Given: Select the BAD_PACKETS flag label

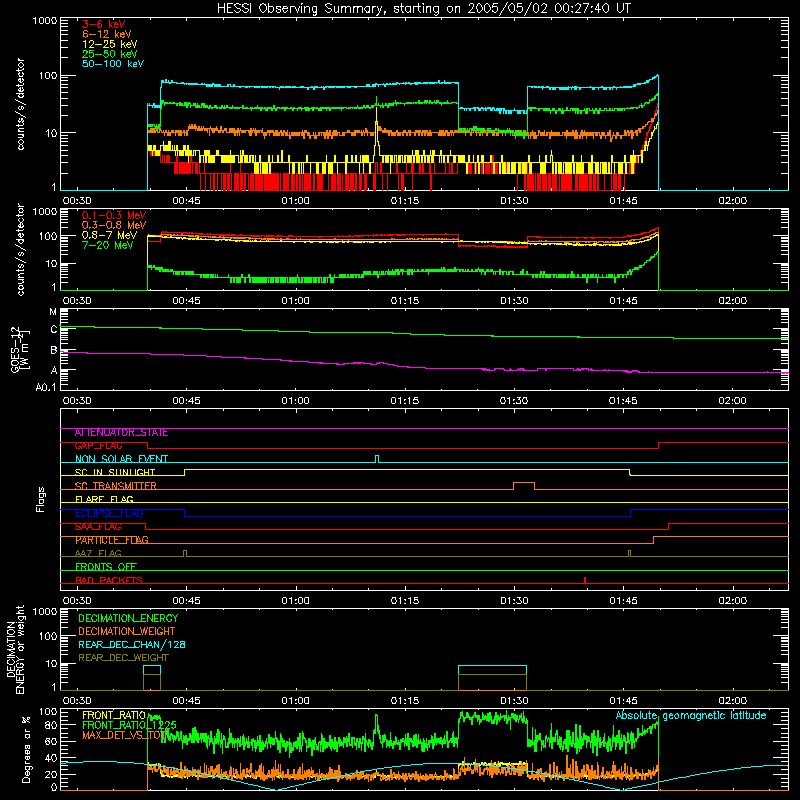Looking at the screenshot, I should point(109,580).
